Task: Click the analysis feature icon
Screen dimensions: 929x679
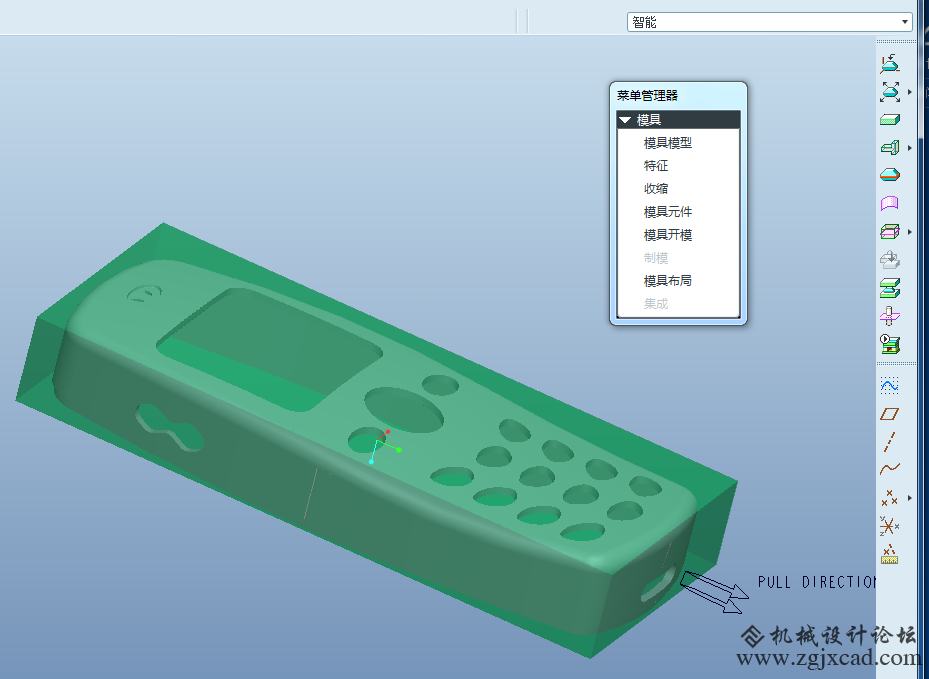Action: [x=890, y=555]
